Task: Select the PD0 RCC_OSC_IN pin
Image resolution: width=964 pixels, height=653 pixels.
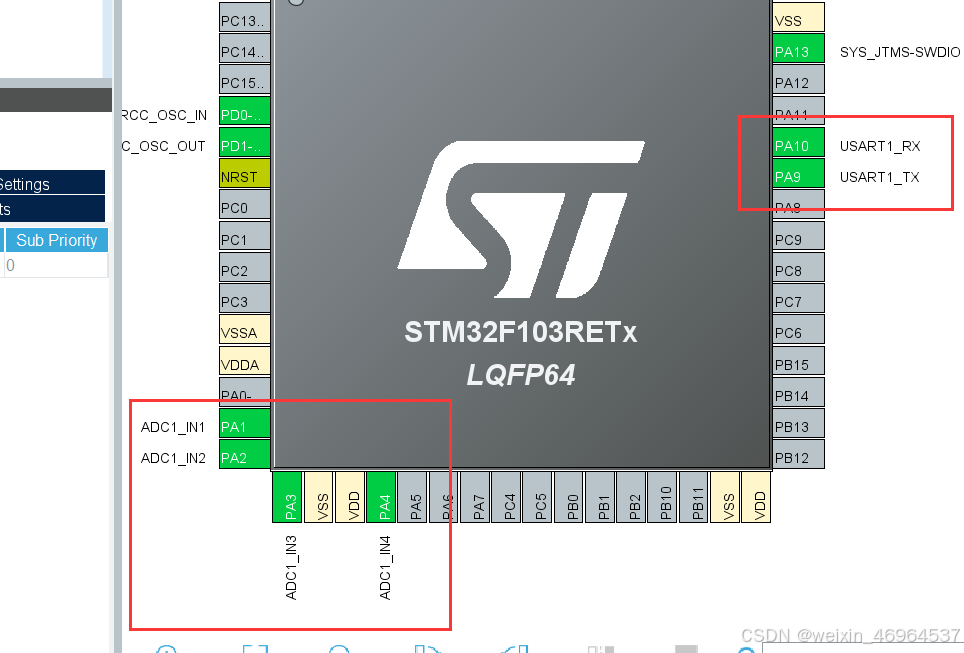Action: (243, 113)
